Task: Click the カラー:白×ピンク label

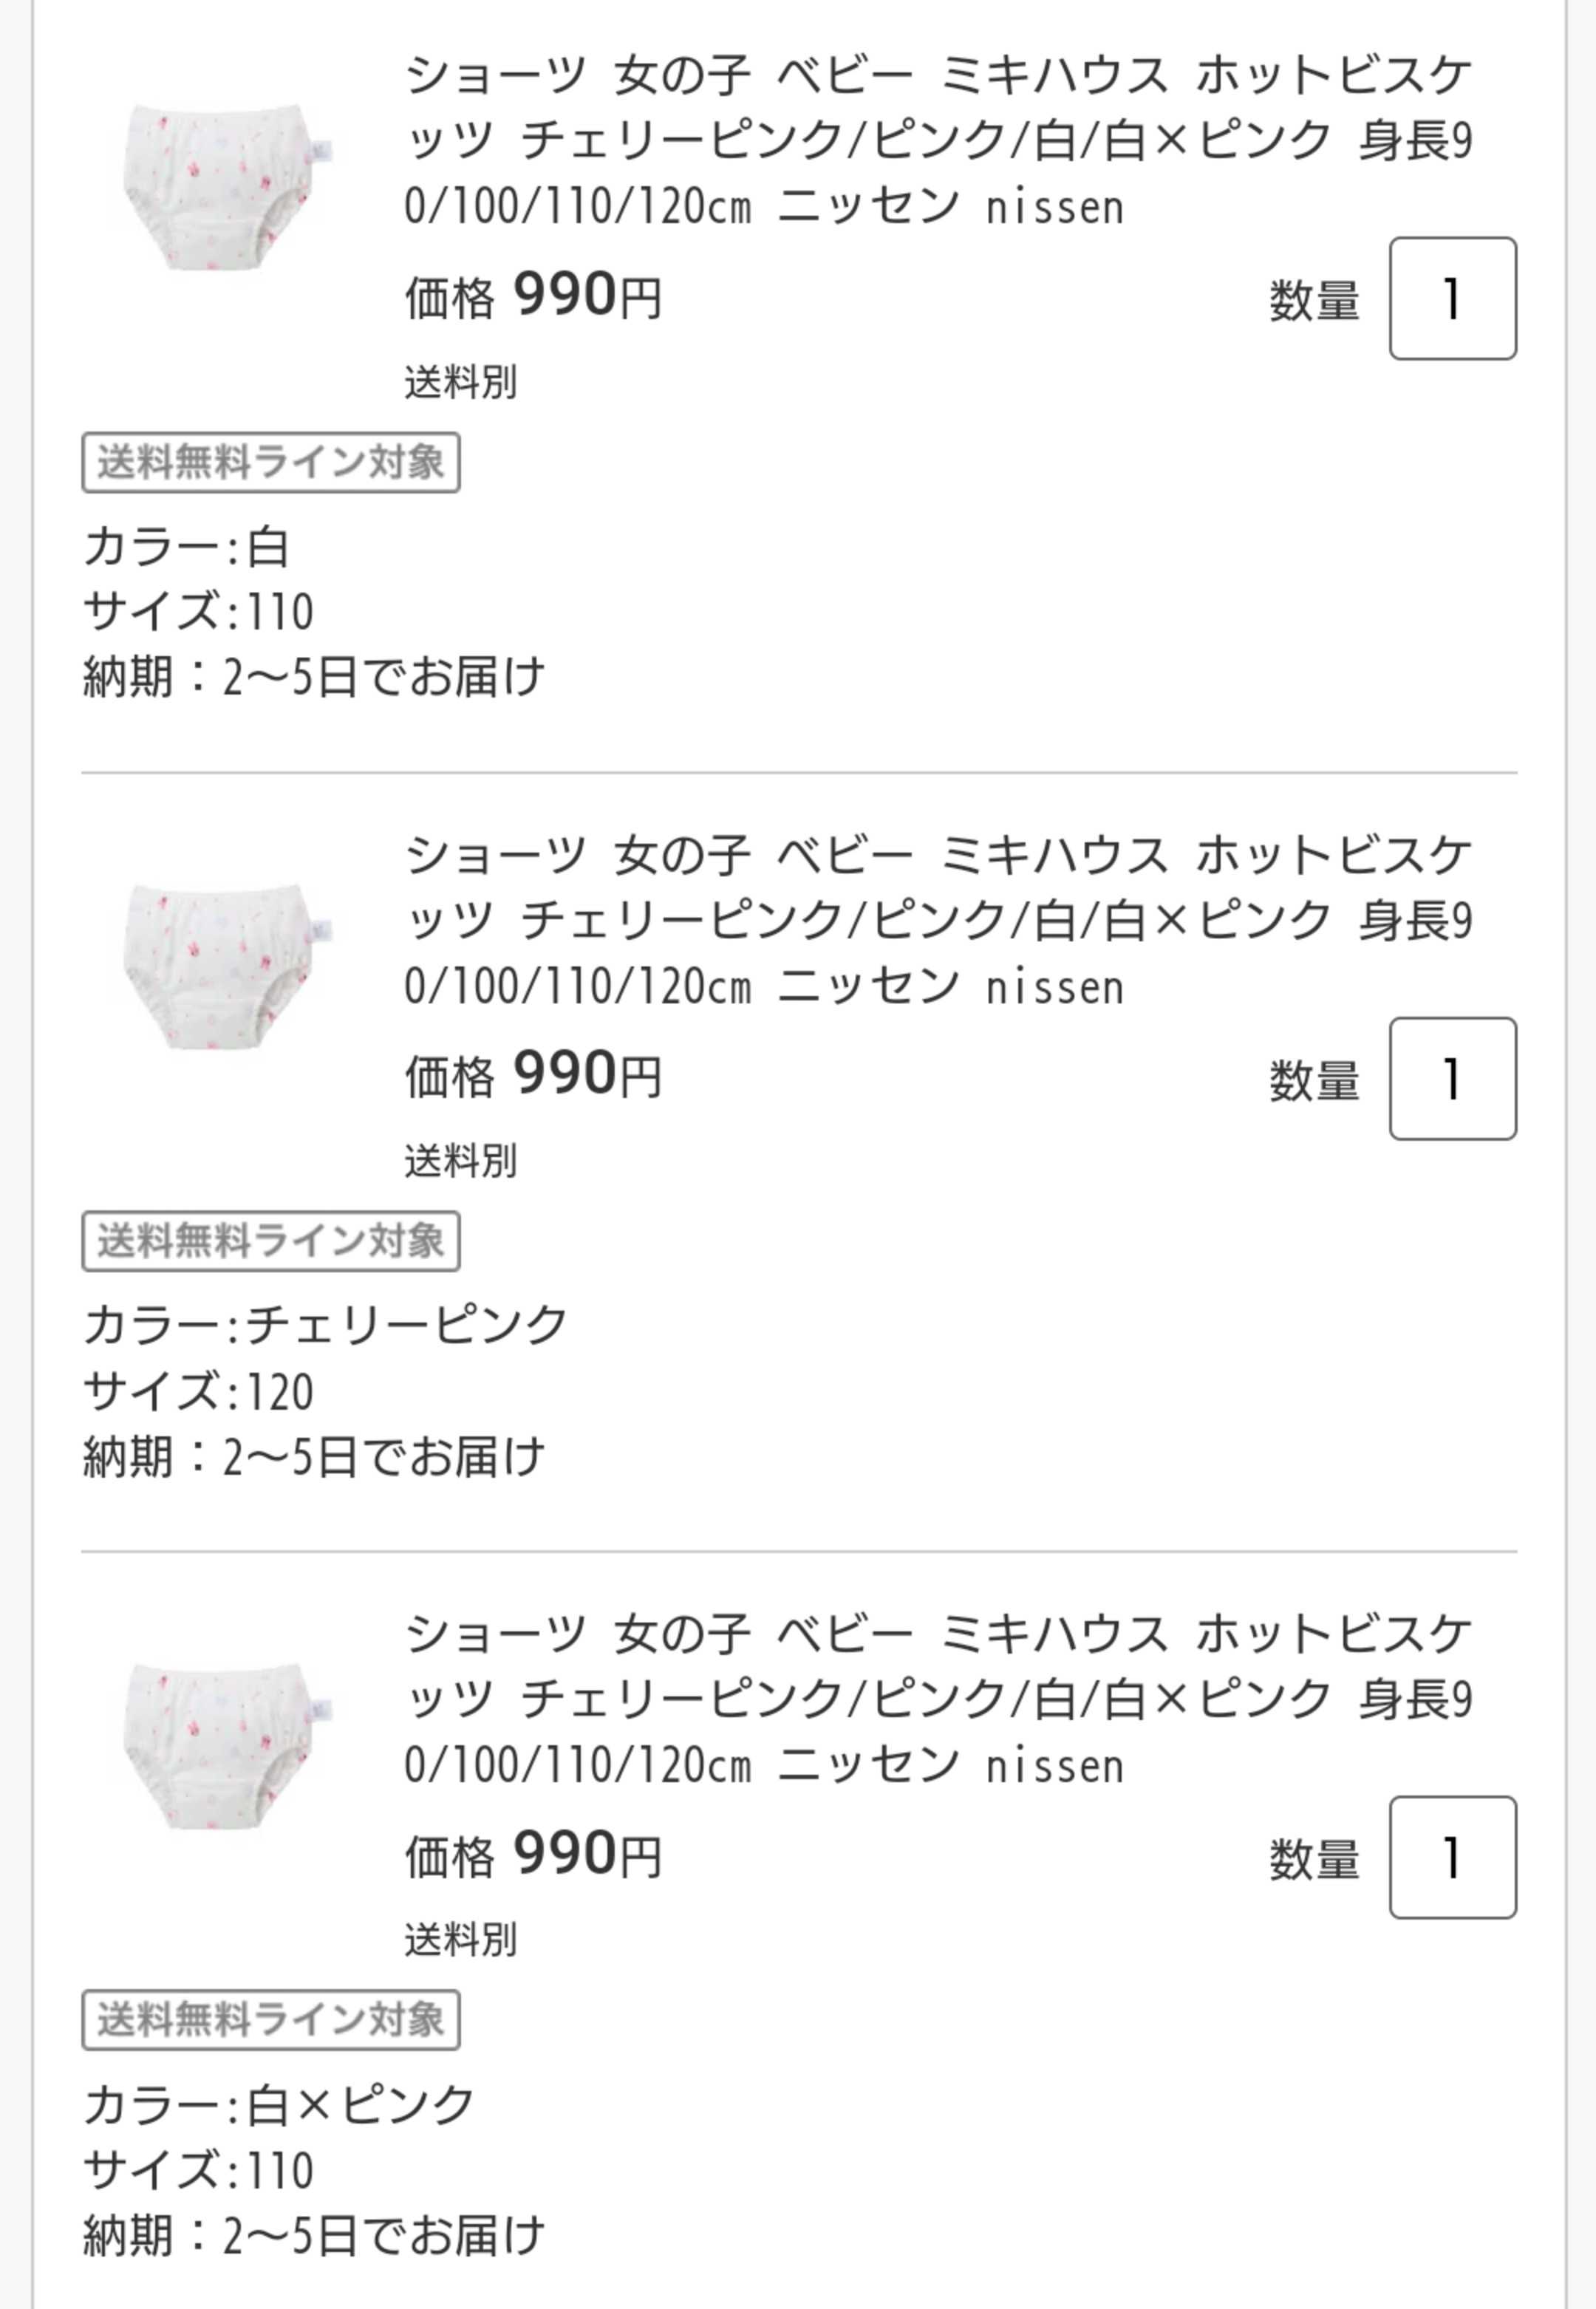Action: point(279,2105)
